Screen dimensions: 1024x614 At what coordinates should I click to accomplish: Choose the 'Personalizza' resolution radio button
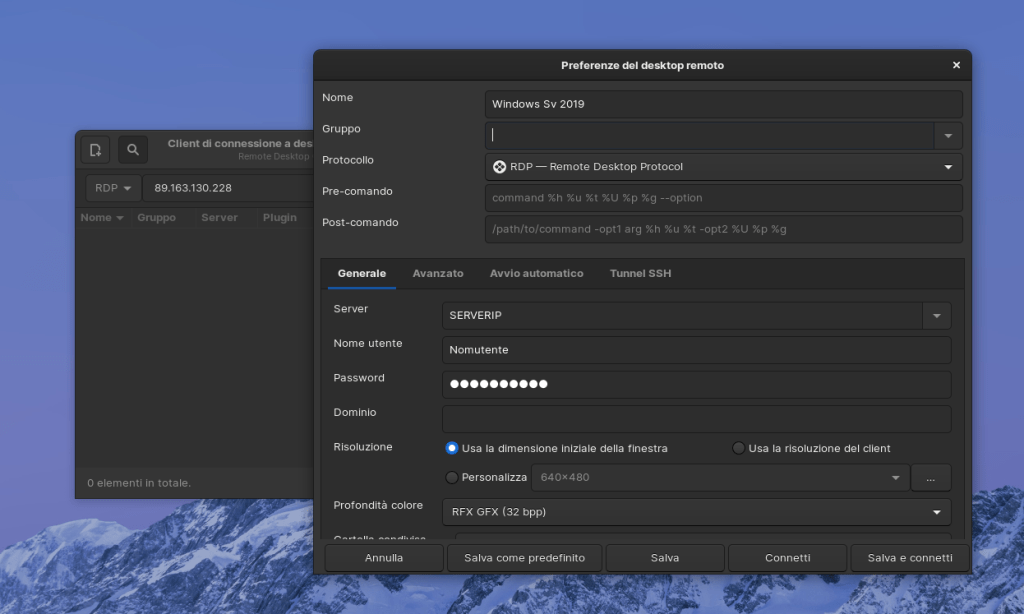[x=452, y=478]
